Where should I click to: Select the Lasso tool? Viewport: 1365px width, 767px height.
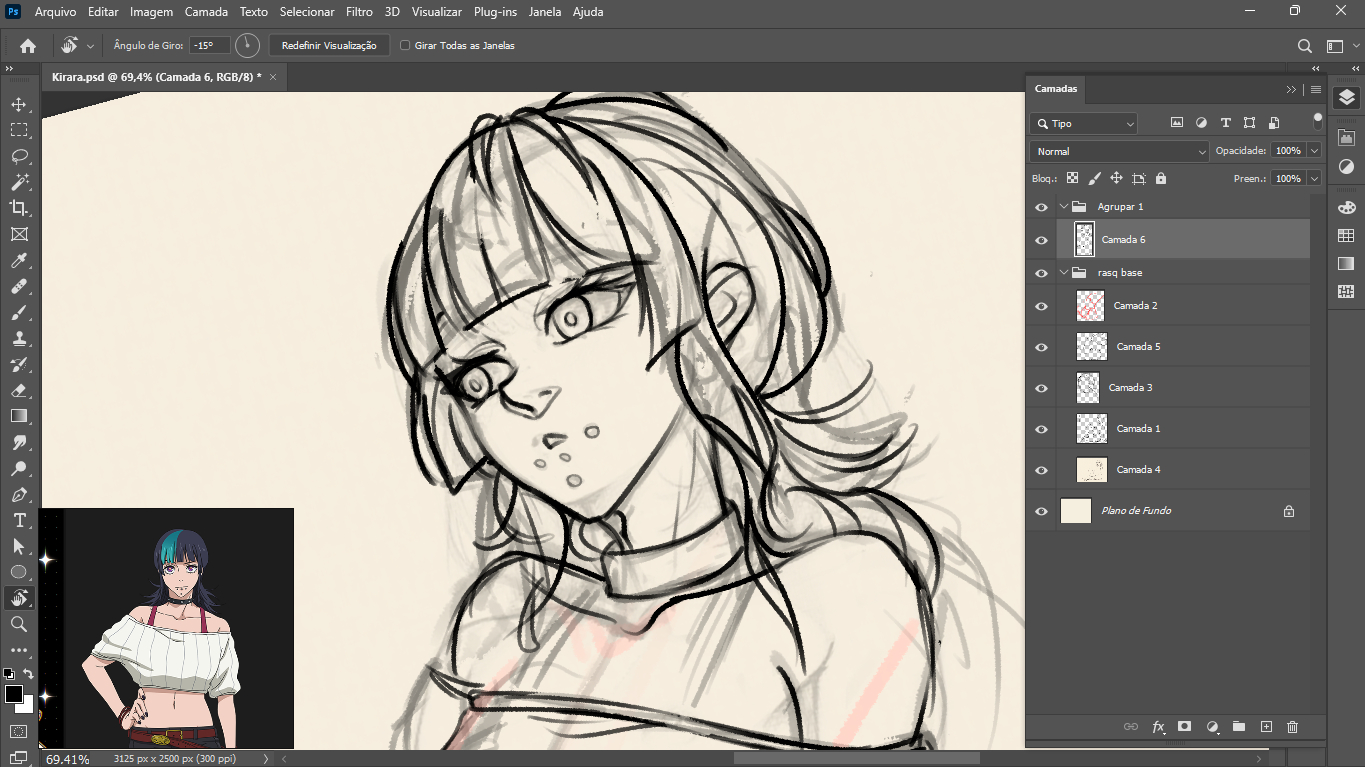point(19,156)
